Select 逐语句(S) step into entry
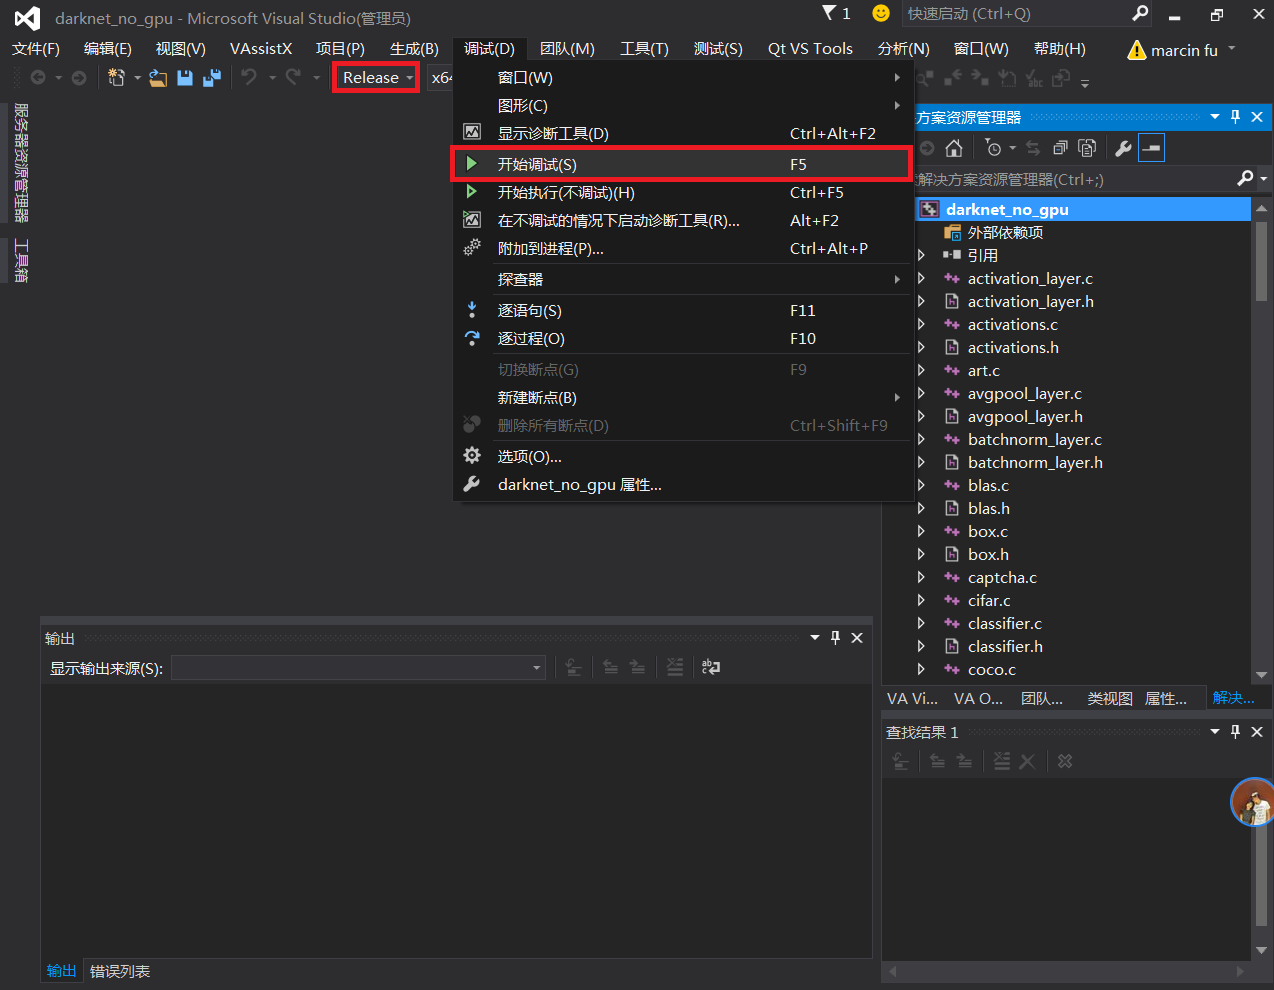The height and width of the screenshot is (990, 1274). [681, 310]
